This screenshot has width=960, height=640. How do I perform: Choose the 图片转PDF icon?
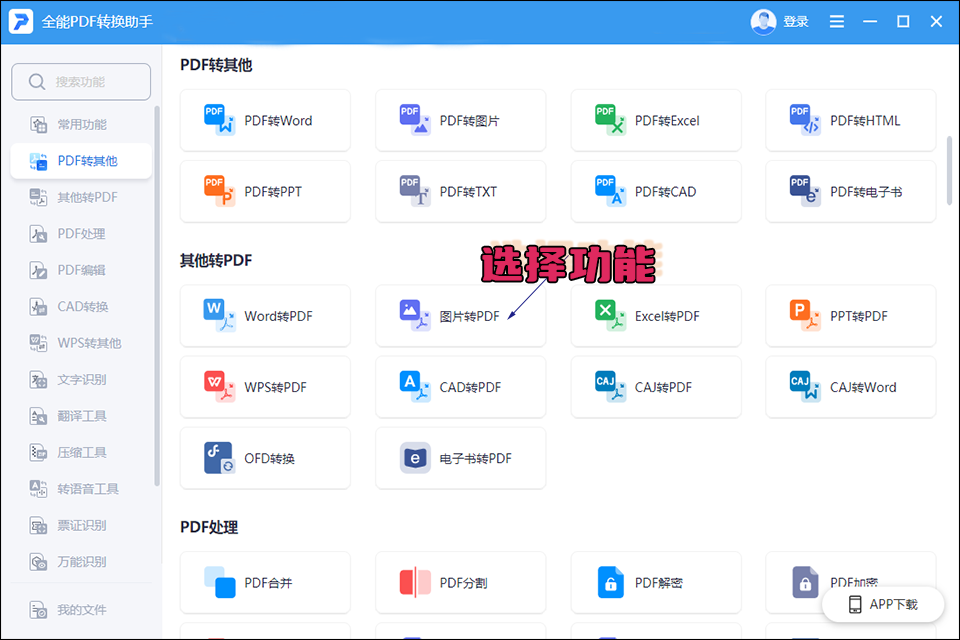click(x=414, y=316)
